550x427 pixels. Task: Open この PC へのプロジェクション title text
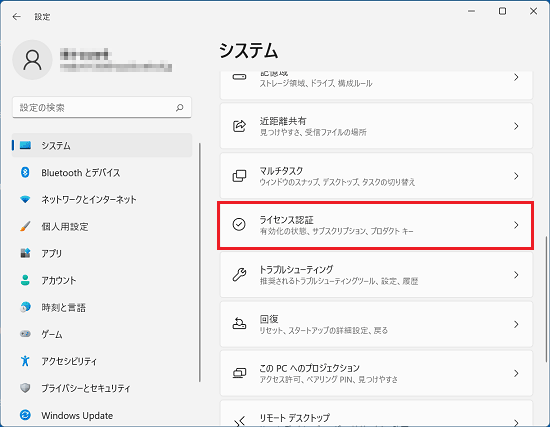coord(309,368)
